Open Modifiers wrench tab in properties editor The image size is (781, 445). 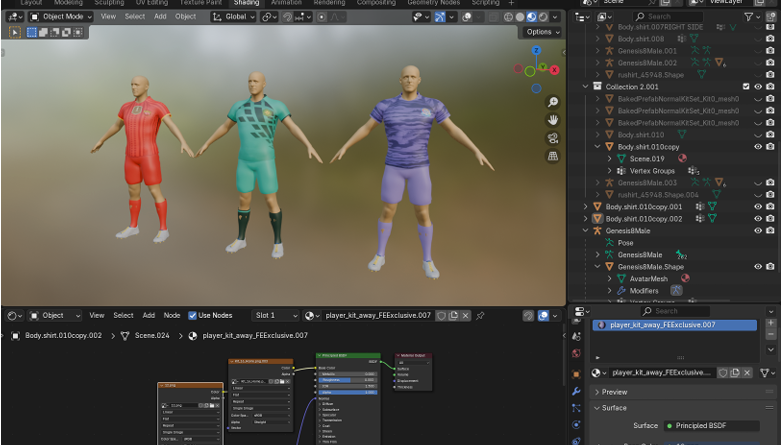click(576, 391)
